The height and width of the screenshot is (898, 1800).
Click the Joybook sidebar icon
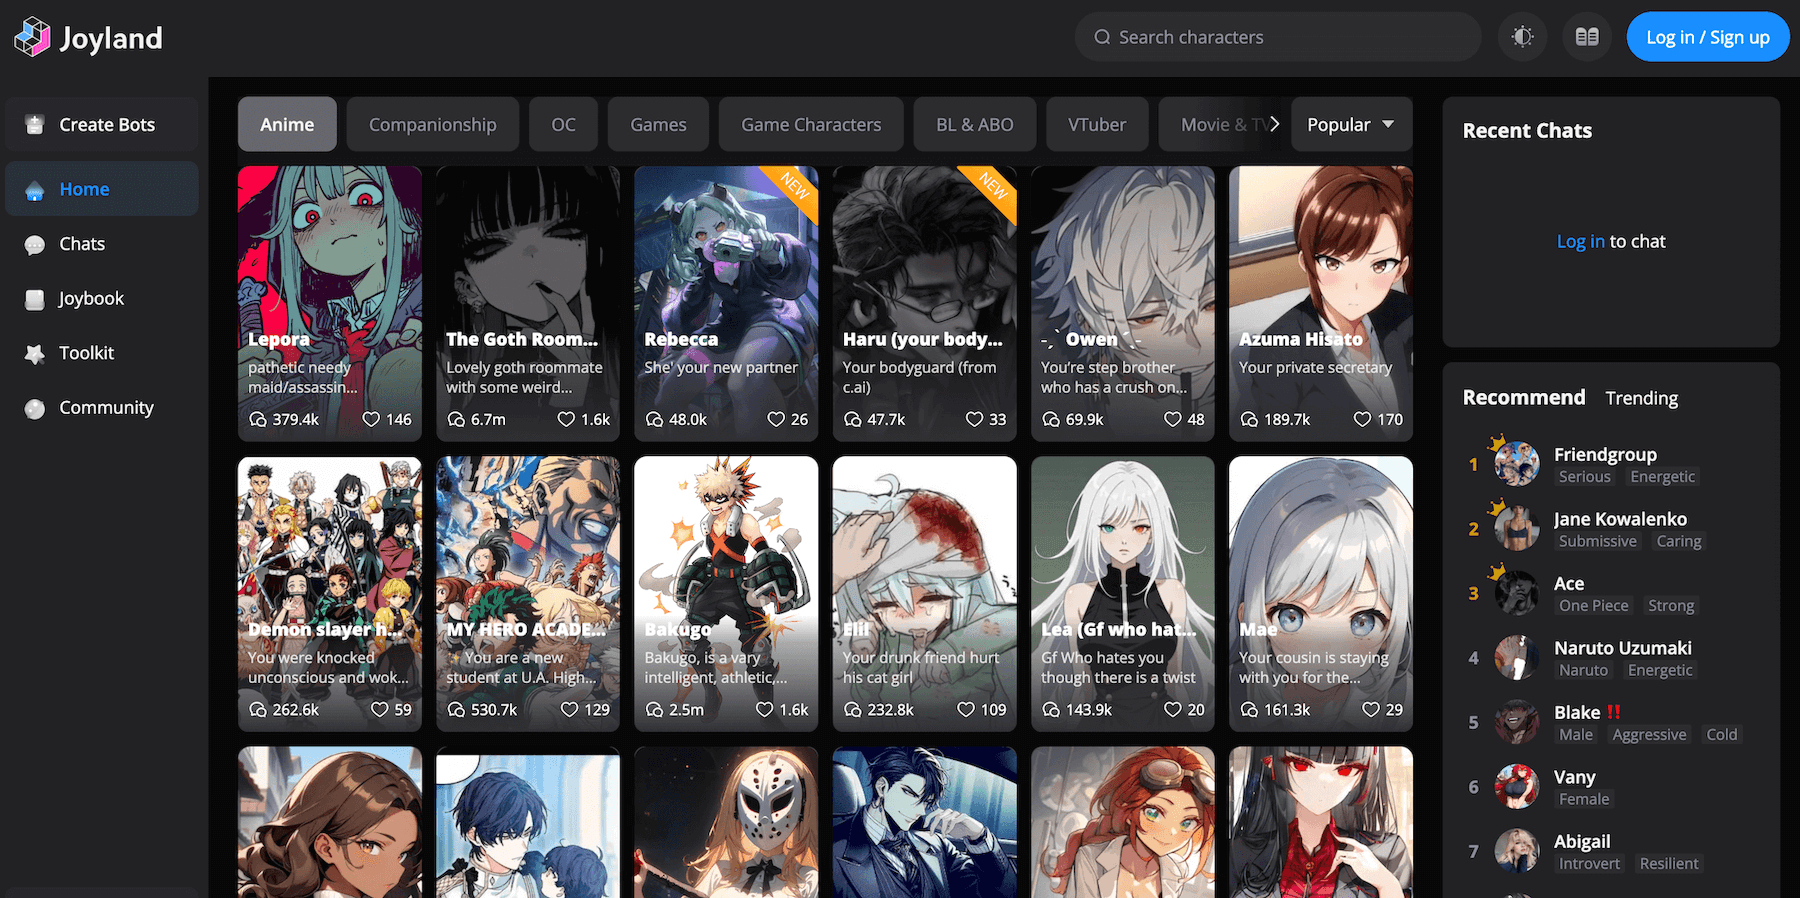(35, 299)
